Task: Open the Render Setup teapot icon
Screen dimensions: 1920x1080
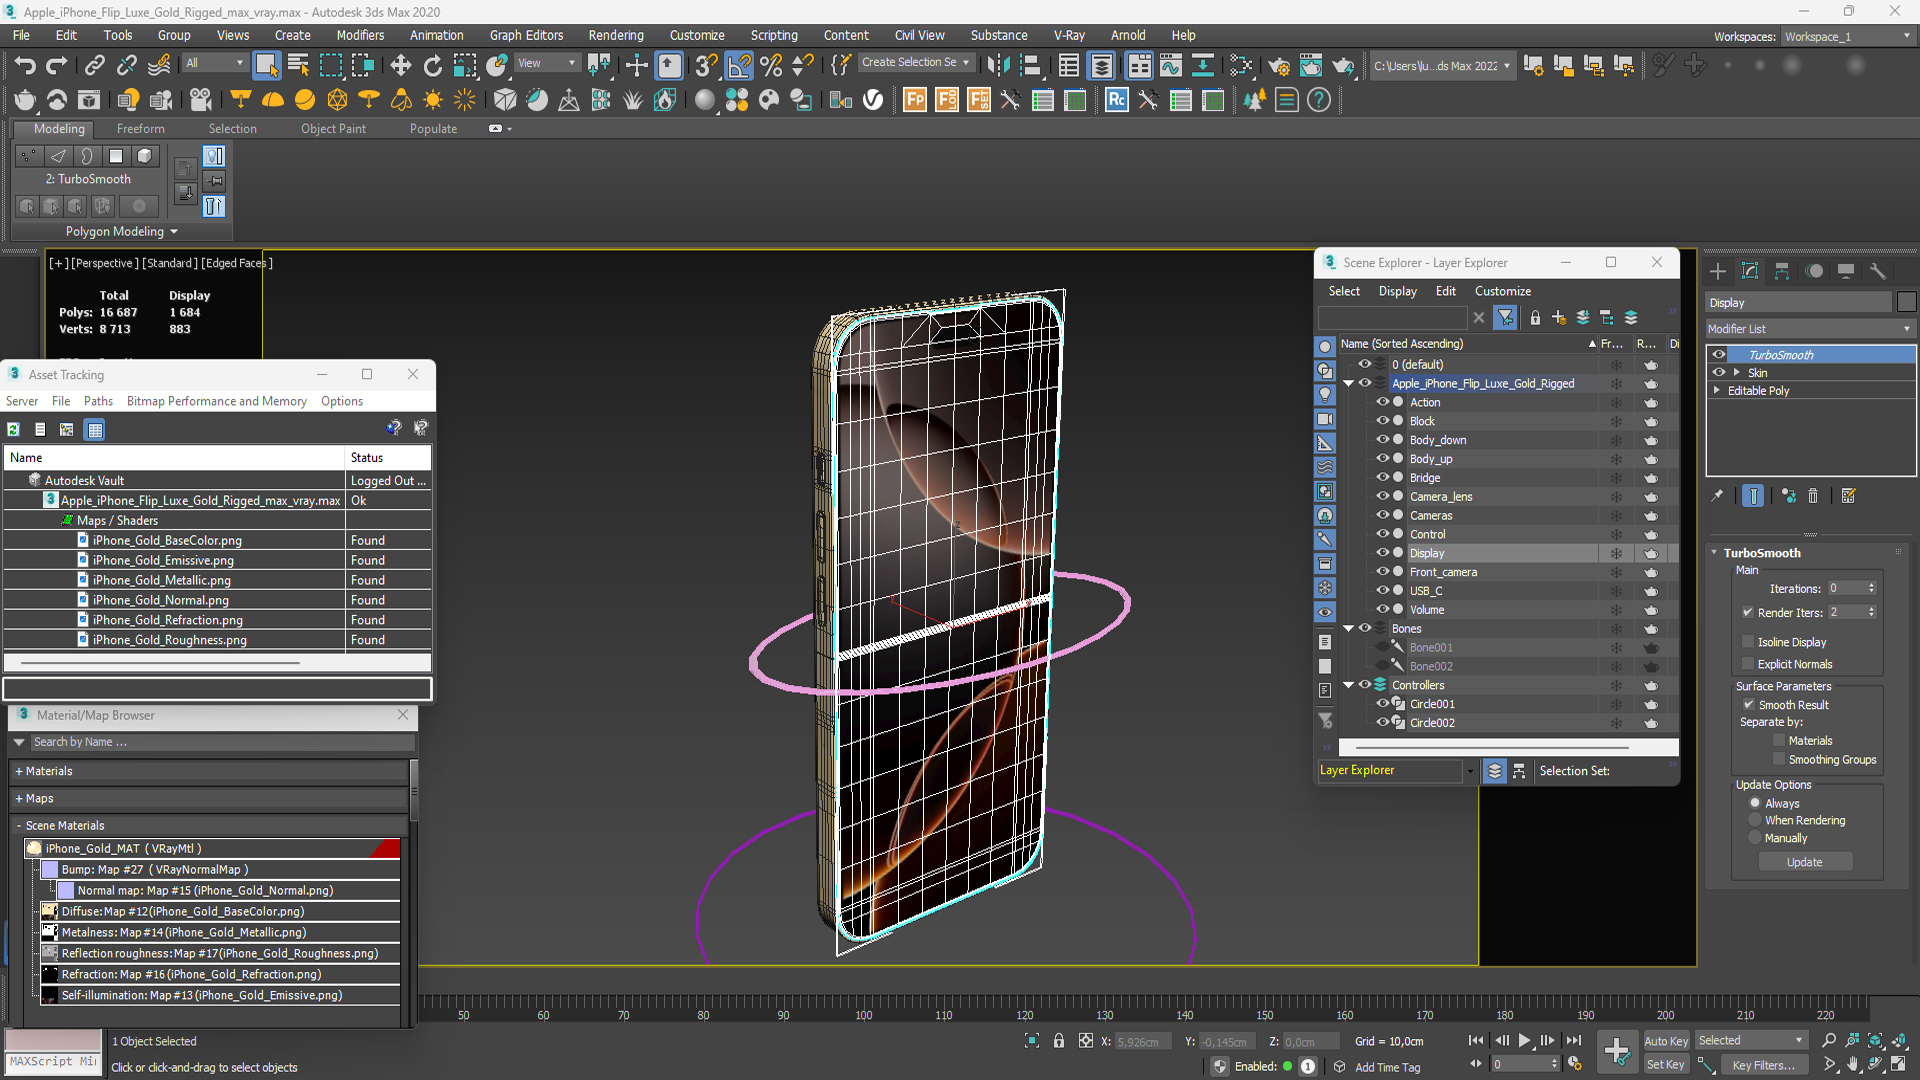Action: (x=1278, y=66)
